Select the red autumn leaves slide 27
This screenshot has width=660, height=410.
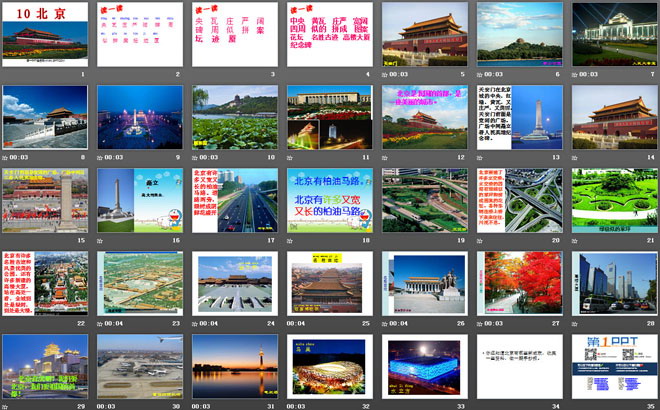click(x=519, y=283)
